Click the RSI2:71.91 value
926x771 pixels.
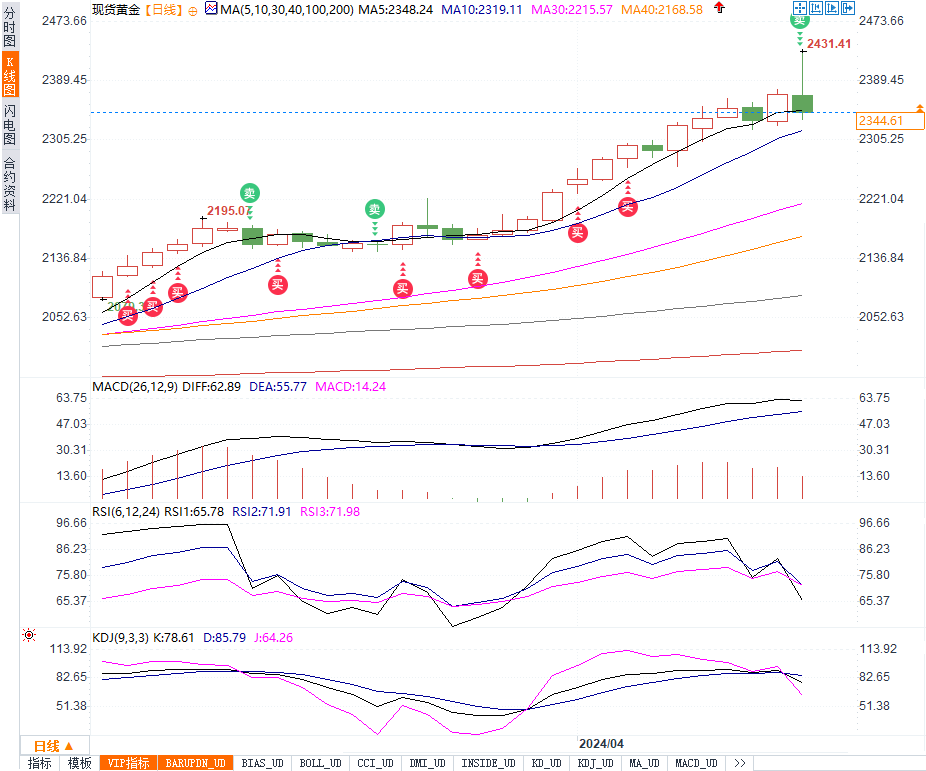(262, 512)
